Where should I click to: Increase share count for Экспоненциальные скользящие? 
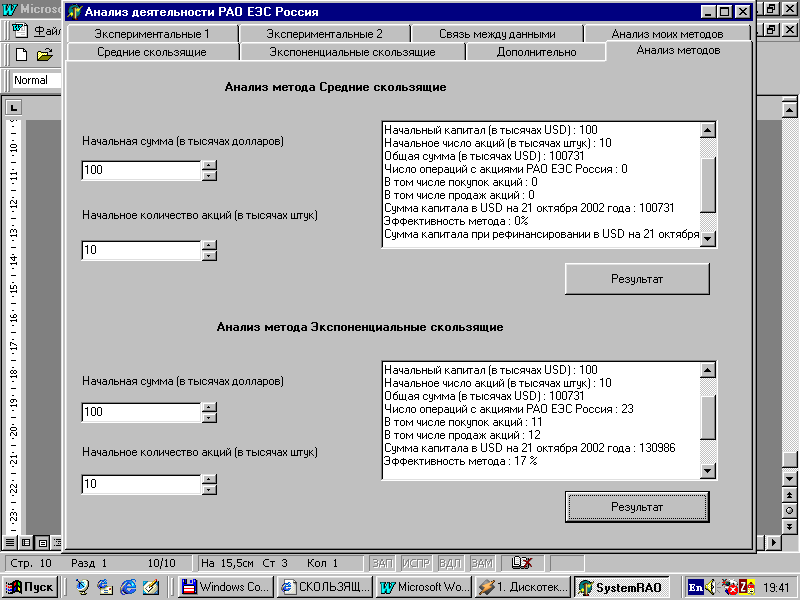coord(209,479)
